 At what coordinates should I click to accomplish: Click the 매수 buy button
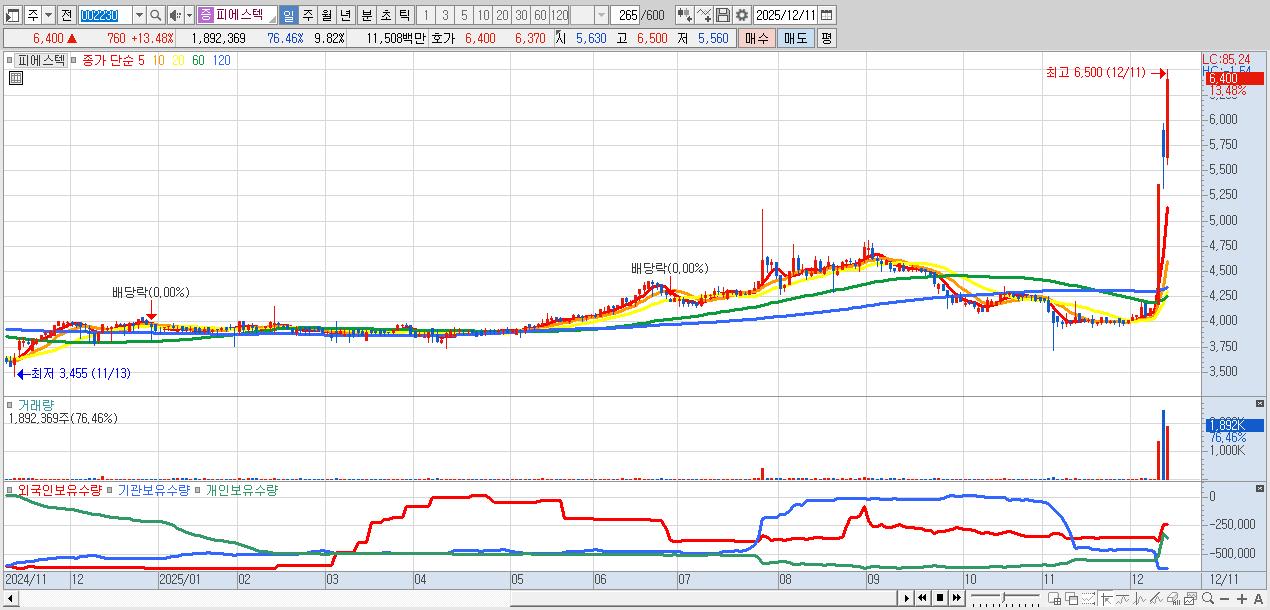pyautogui.click(x=757, y=38)
